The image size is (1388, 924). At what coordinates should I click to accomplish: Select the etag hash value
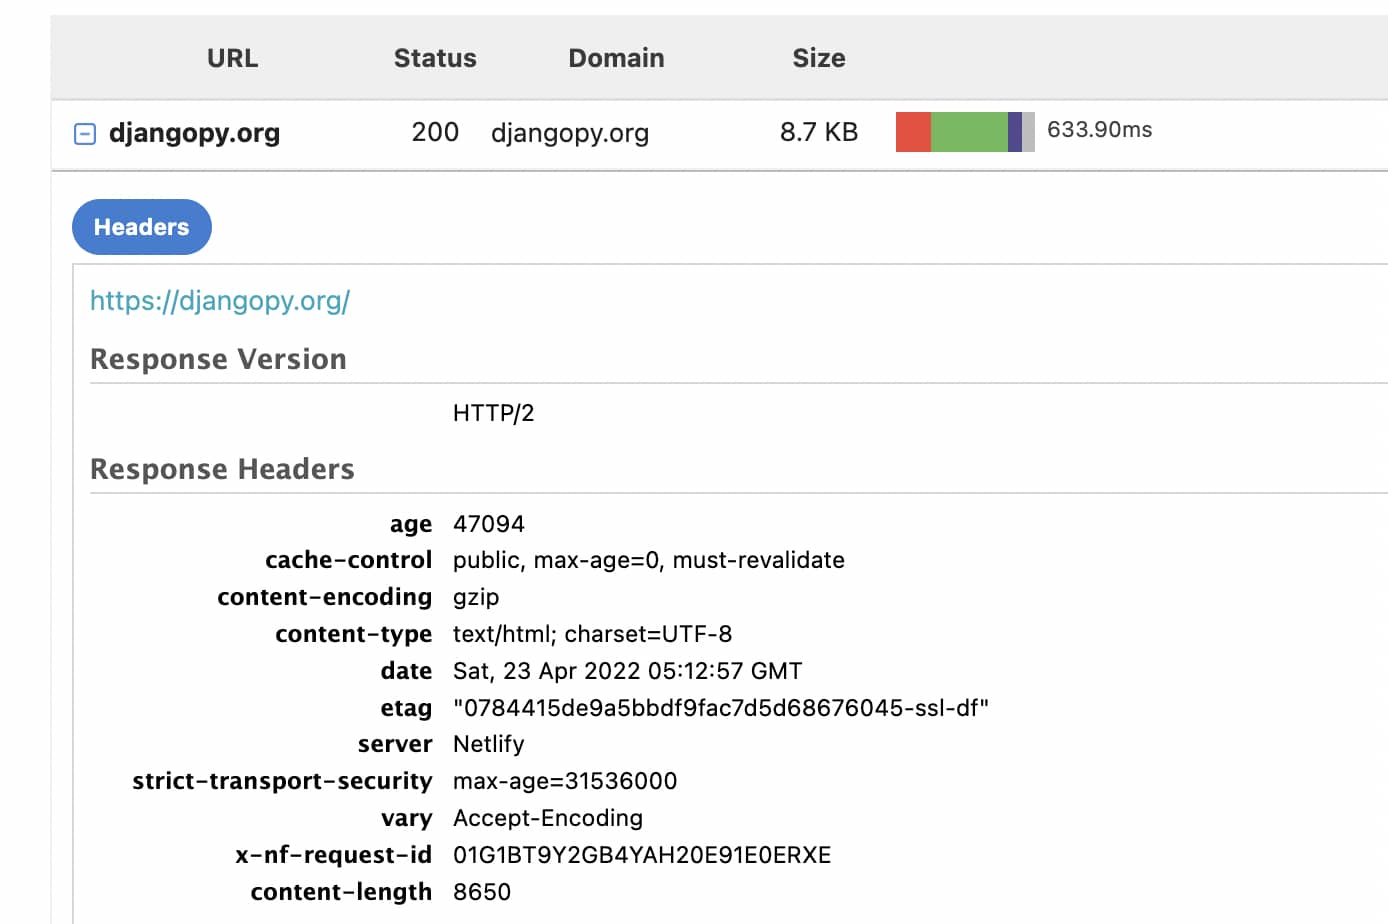click(721, 708)
